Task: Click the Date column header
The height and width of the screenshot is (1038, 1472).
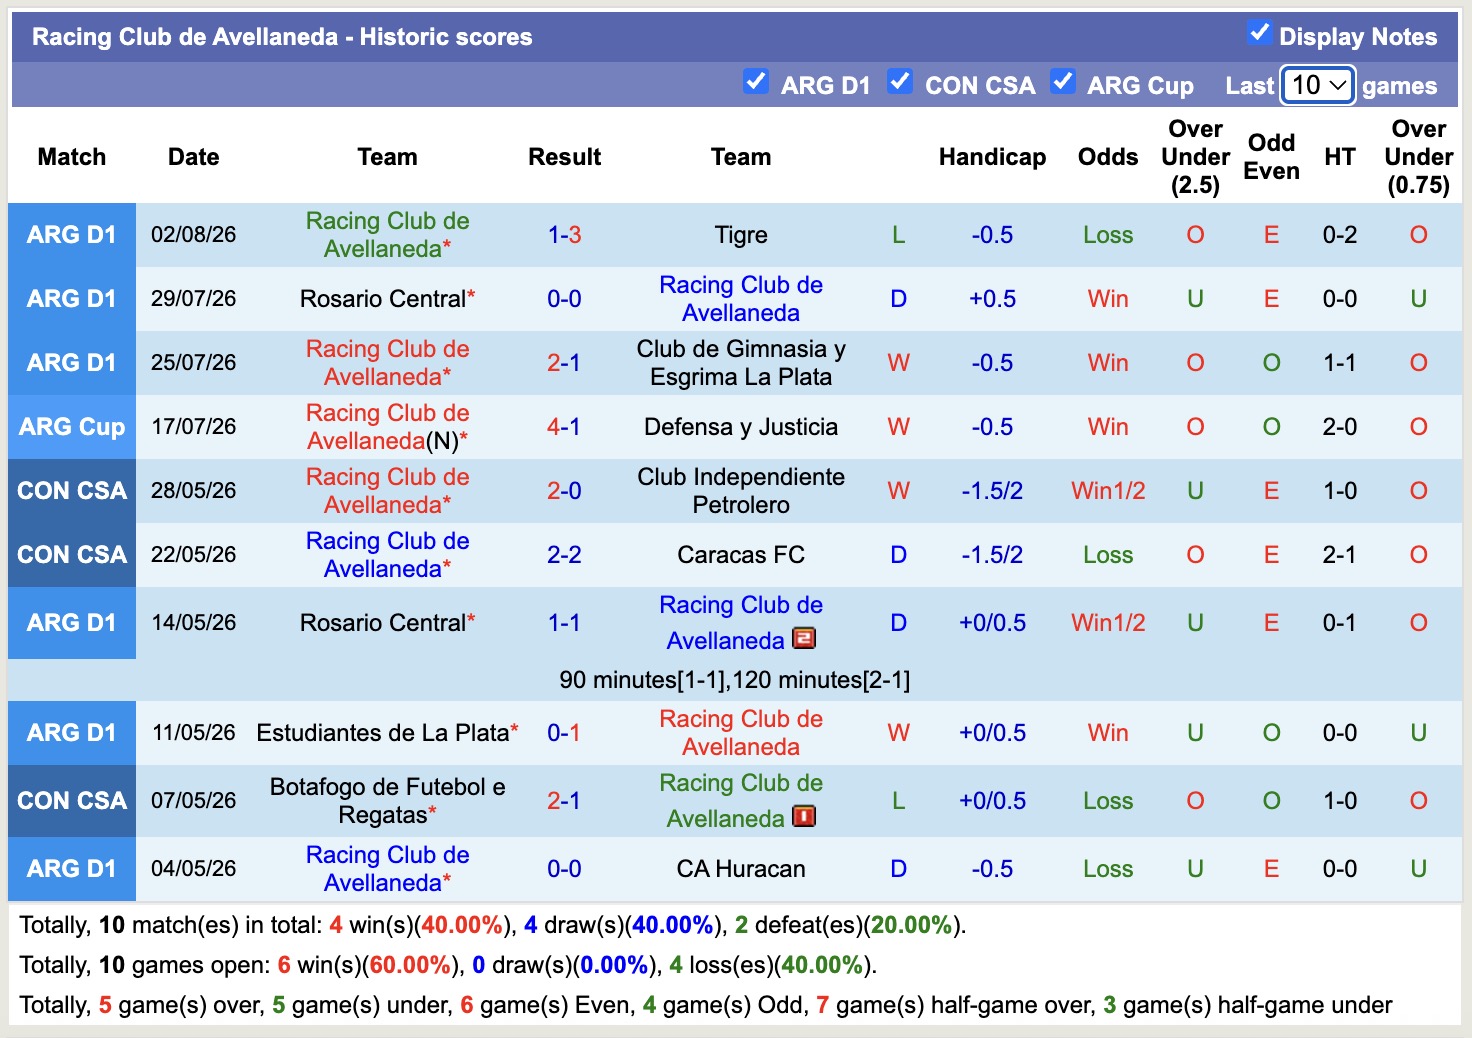Action: point(194,157)
